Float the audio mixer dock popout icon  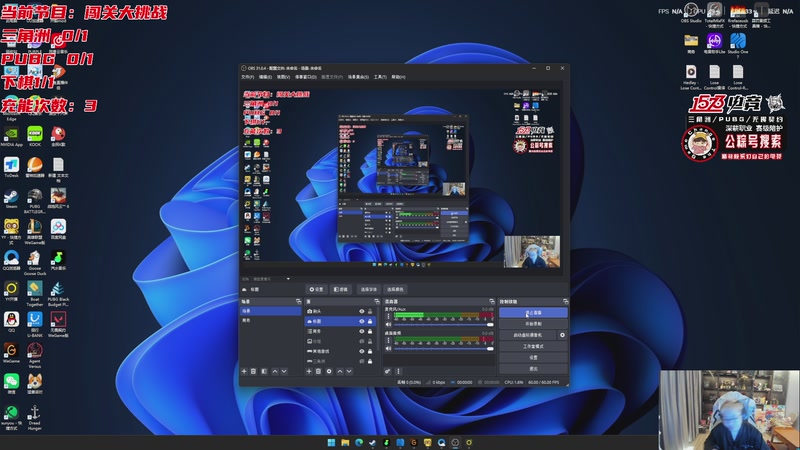(492, 302)
